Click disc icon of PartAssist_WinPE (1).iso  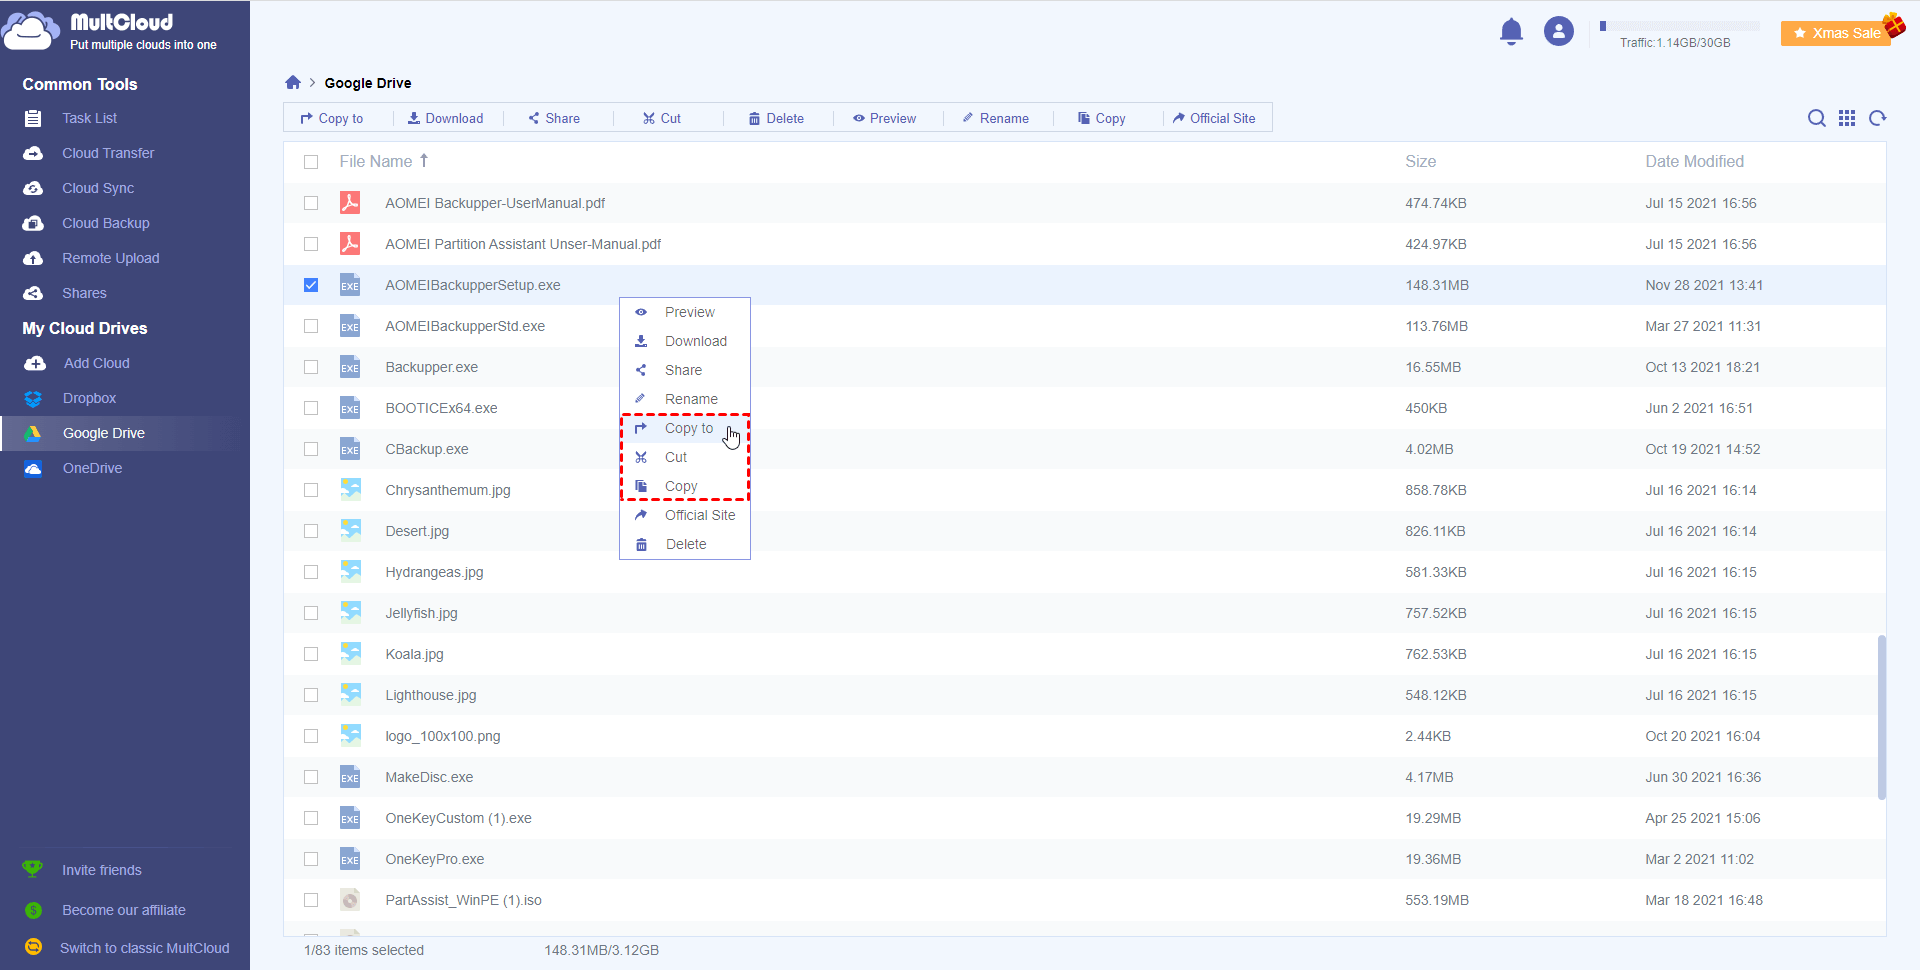pos(350,900)
